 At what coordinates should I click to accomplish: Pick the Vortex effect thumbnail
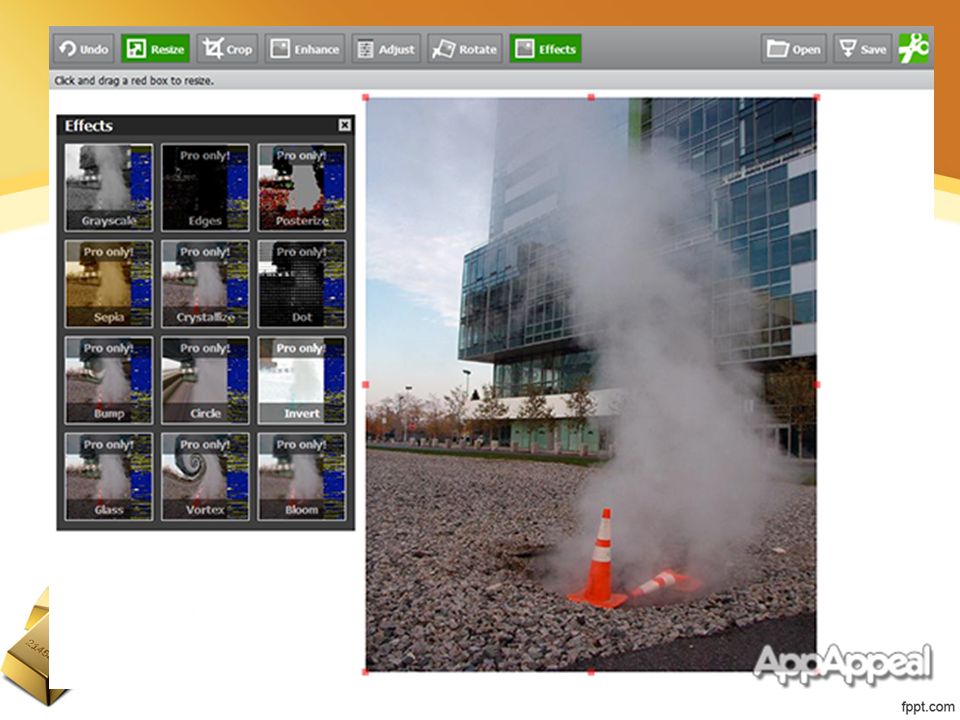point(205,476)
